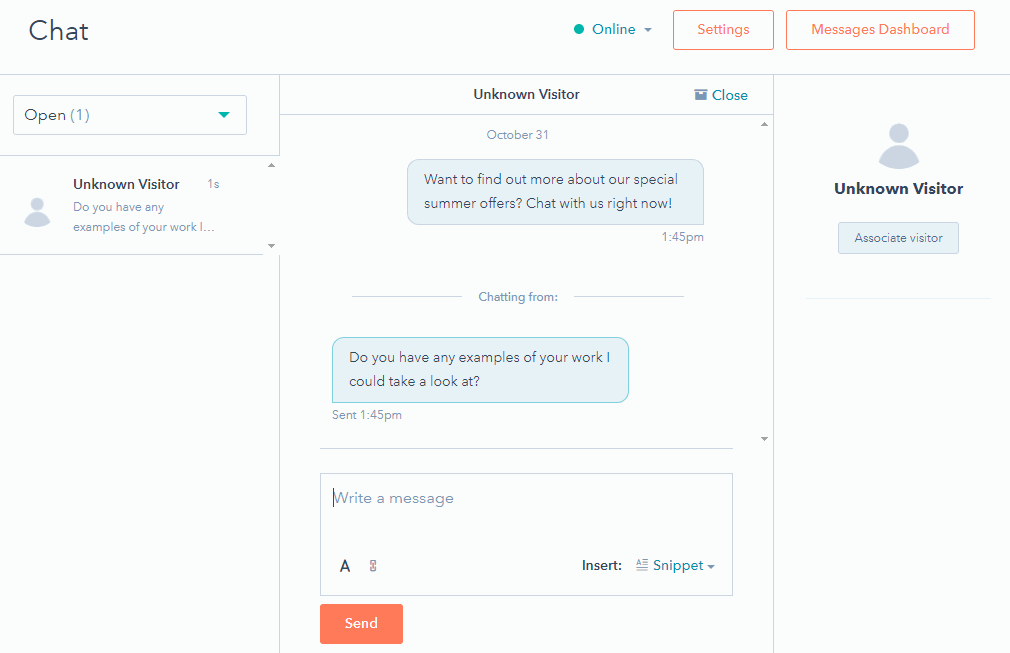1010x653 pixels.
Task: Open the Messages Dashboard
Action: click(880, 30)
